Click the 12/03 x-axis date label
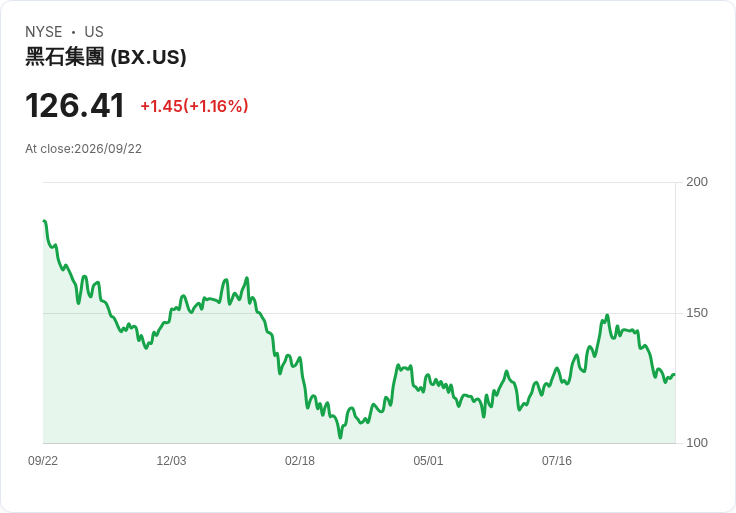This screenshot has height=513, width=736. (x=171, y=460)
